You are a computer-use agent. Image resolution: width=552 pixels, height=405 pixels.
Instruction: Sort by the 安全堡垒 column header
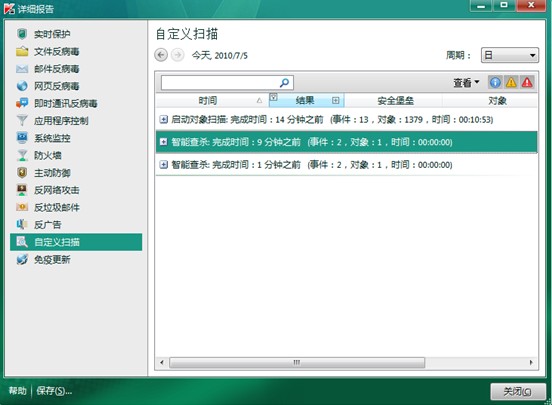pyautogui.click(x=395, y=101)
